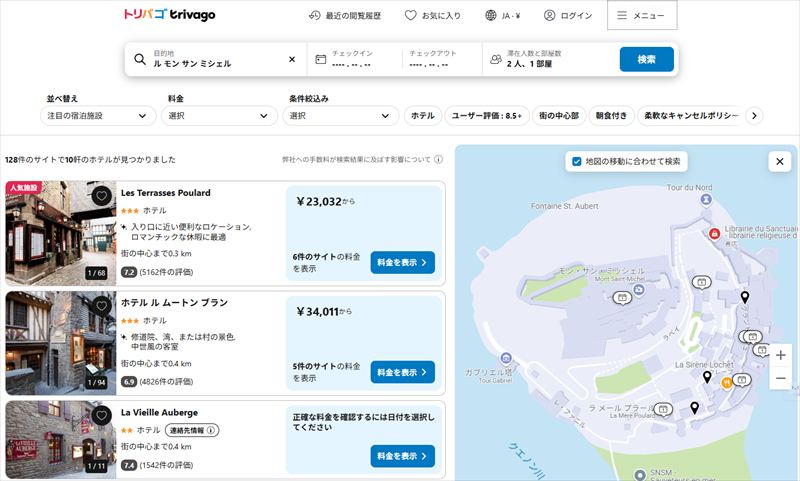Click the hotel marker near ラ メール プラール

[663, 410]
